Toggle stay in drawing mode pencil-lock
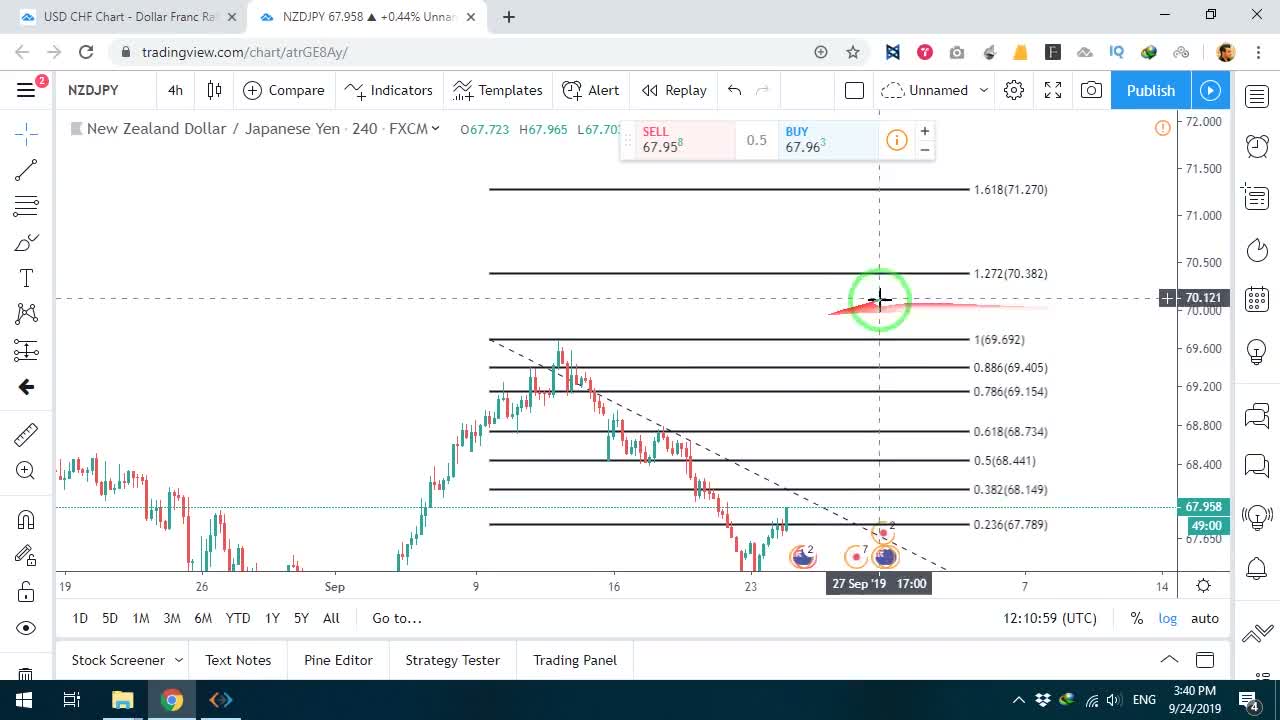 coord(27,555)
